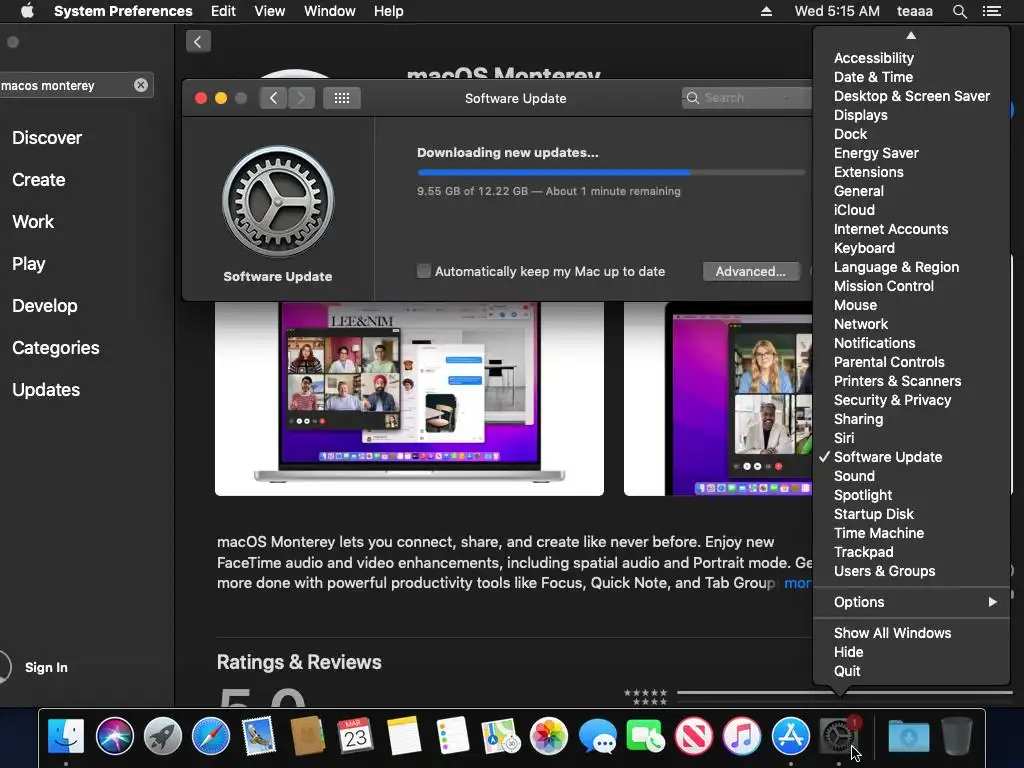The height and width of the screenshot is (768, 1024).
Task: Go forward in Software Update window
Action: point(301,98)
